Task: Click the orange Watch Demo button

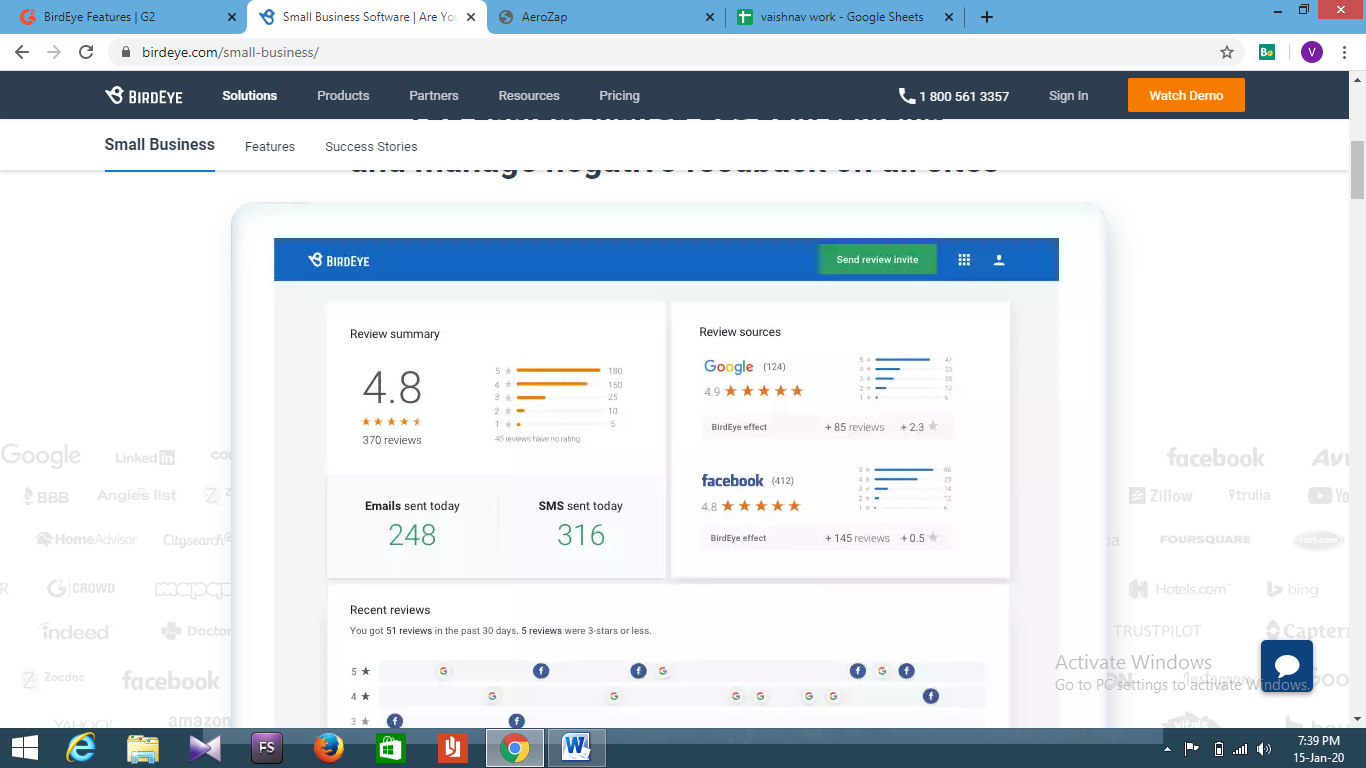Action: (x=1186, y=95)
